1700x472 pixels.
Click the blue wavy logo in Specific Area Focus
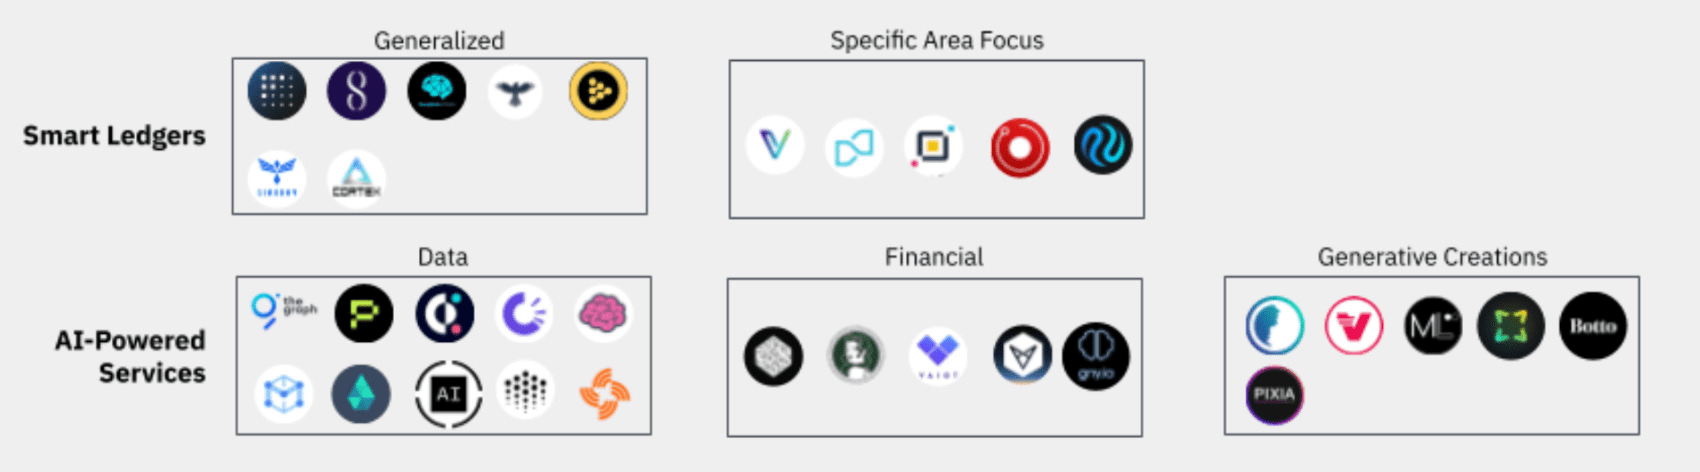(1103, 146)
